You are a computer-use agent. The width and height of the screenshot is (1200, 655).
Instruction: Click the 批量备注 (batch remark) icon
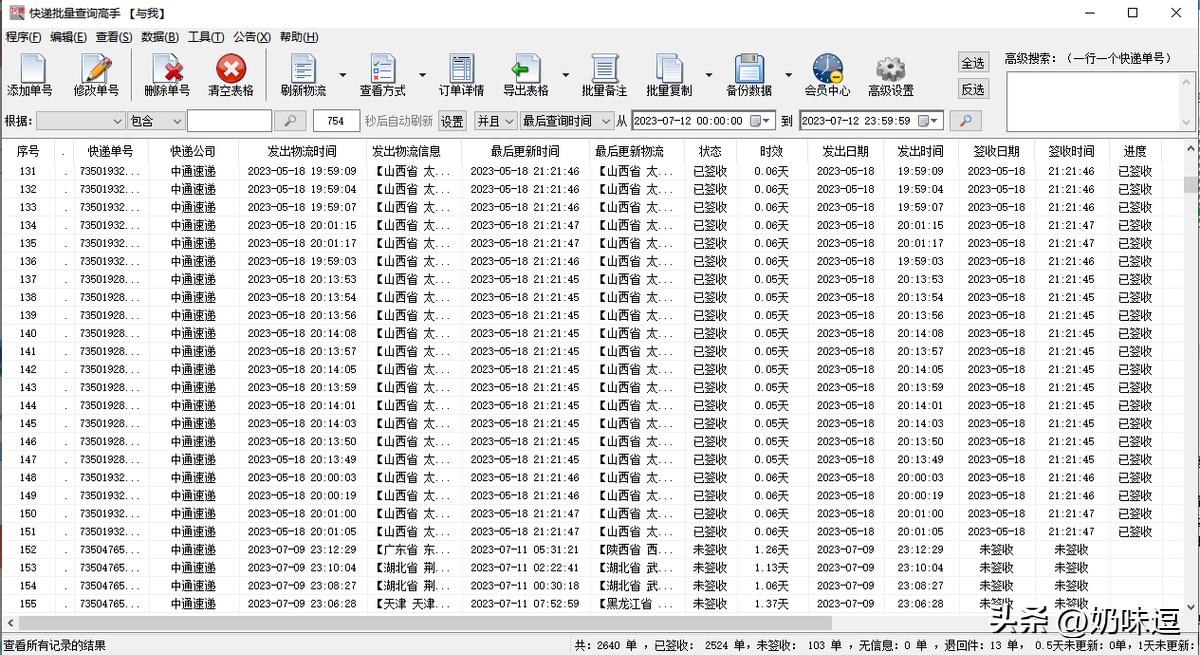[x=605, y=70]
